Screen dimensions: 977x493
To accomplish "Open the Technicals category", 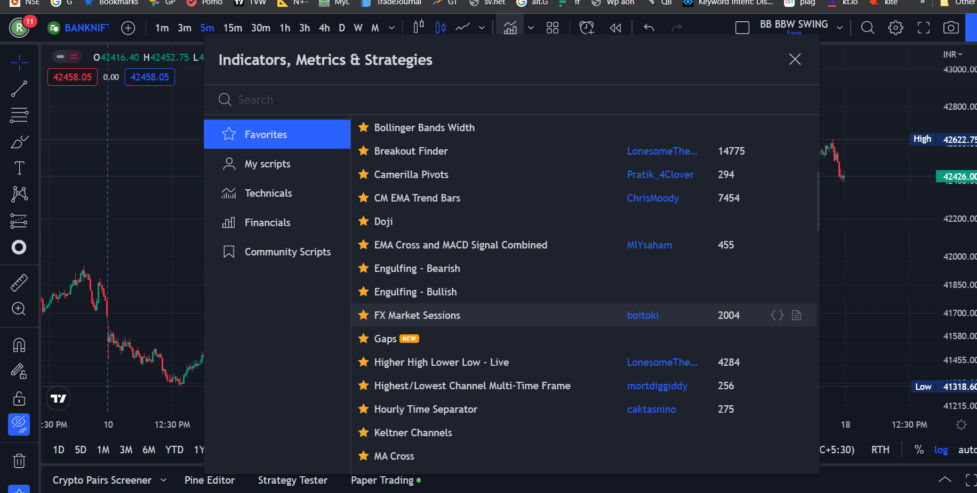I will [x=277, y=193].
